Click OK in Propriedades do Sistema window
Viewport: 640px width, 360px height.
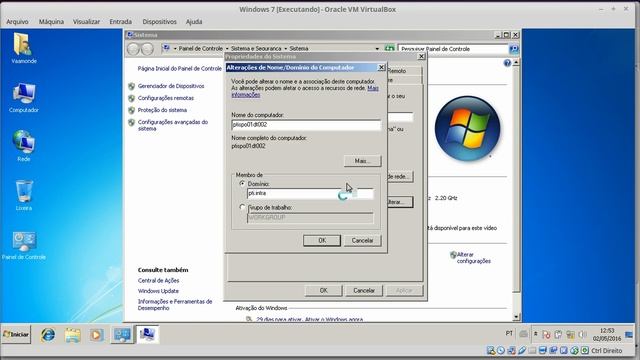pyautogui.click(x=323, y=290)
